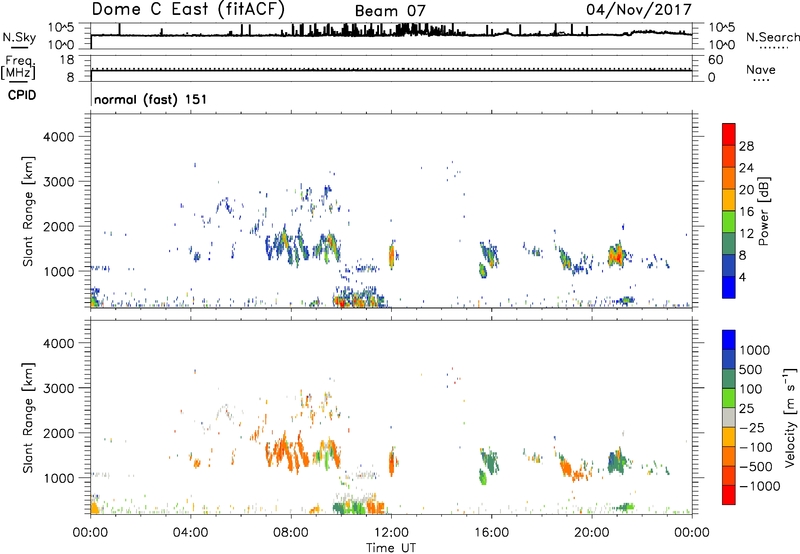Pick the light green 12–16 dB Power swatch
The height and width of the screenshot is (554, 800).
coord(729,222)
